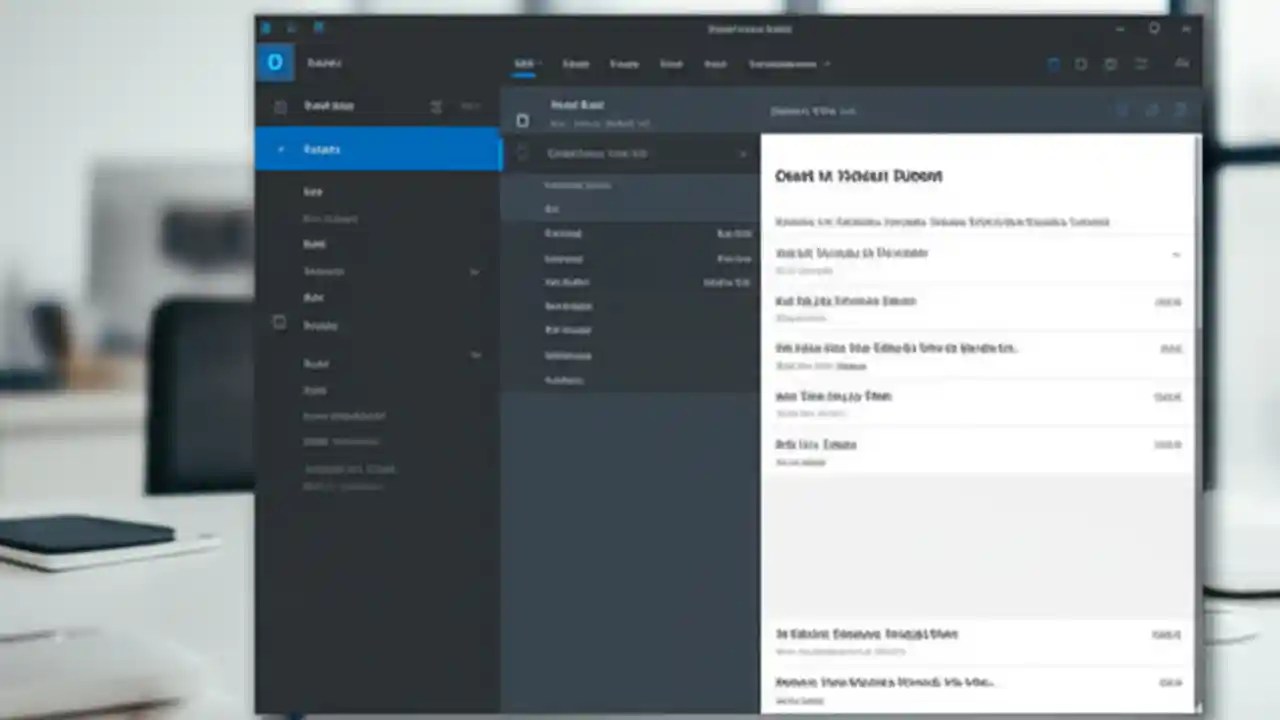Select the highlighted Inbox folder in the sidebar

(322, 149)
